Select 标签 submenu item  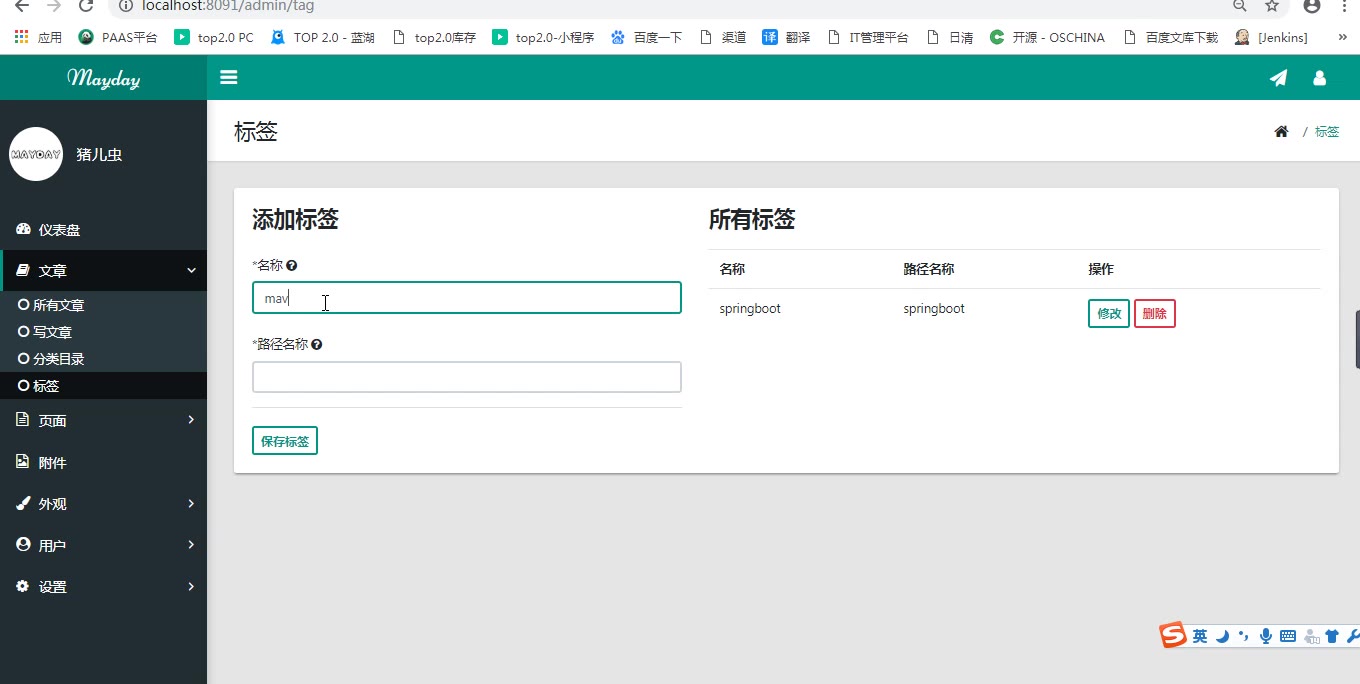tap(103, 386)
